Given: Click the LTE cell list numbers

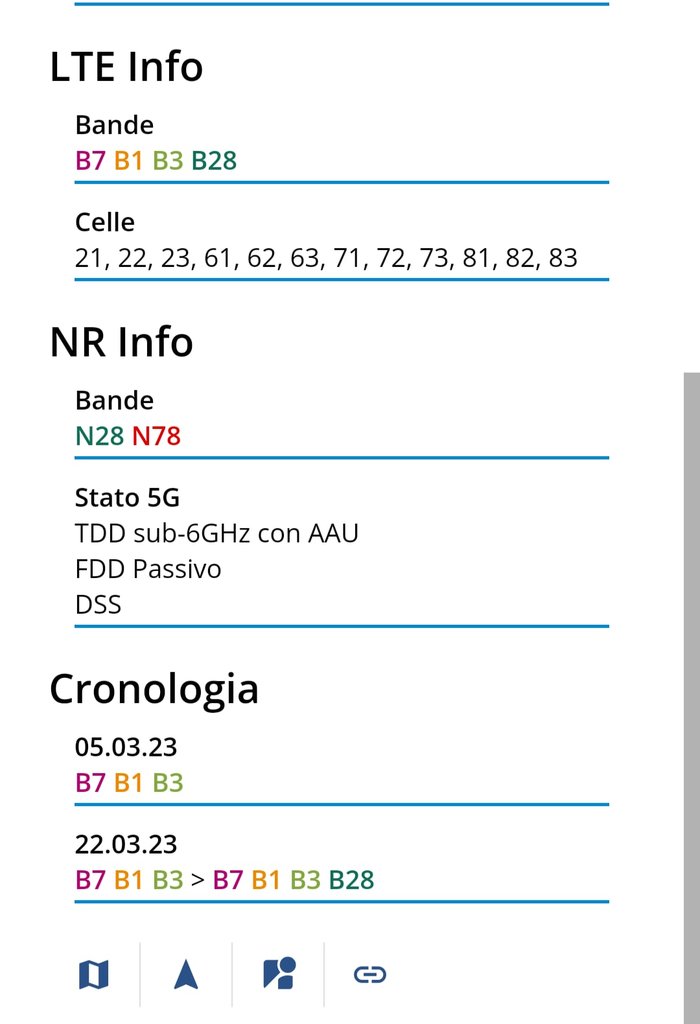Looking at the screenshot, I should point(326,258).
